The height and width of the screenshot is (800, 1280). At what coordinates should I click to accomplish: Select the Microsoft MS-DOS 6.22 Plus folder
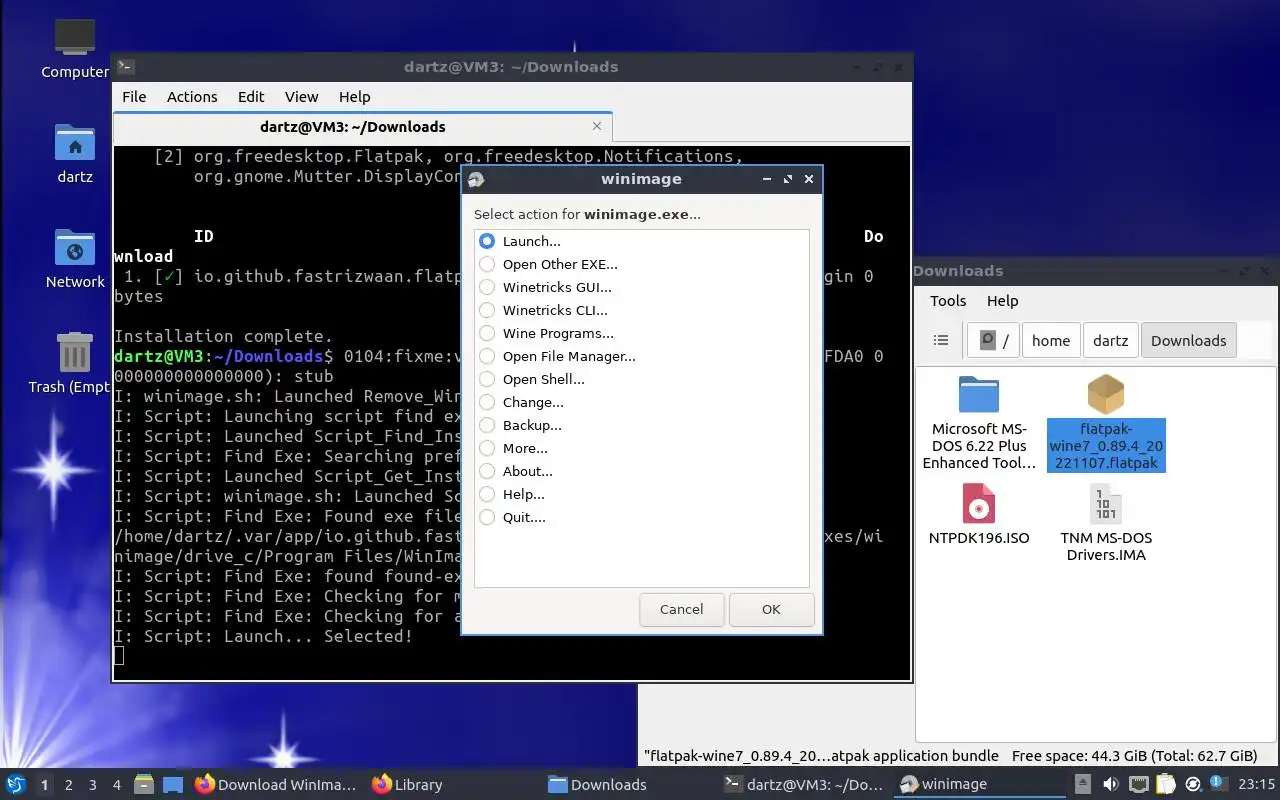[979, 423]
